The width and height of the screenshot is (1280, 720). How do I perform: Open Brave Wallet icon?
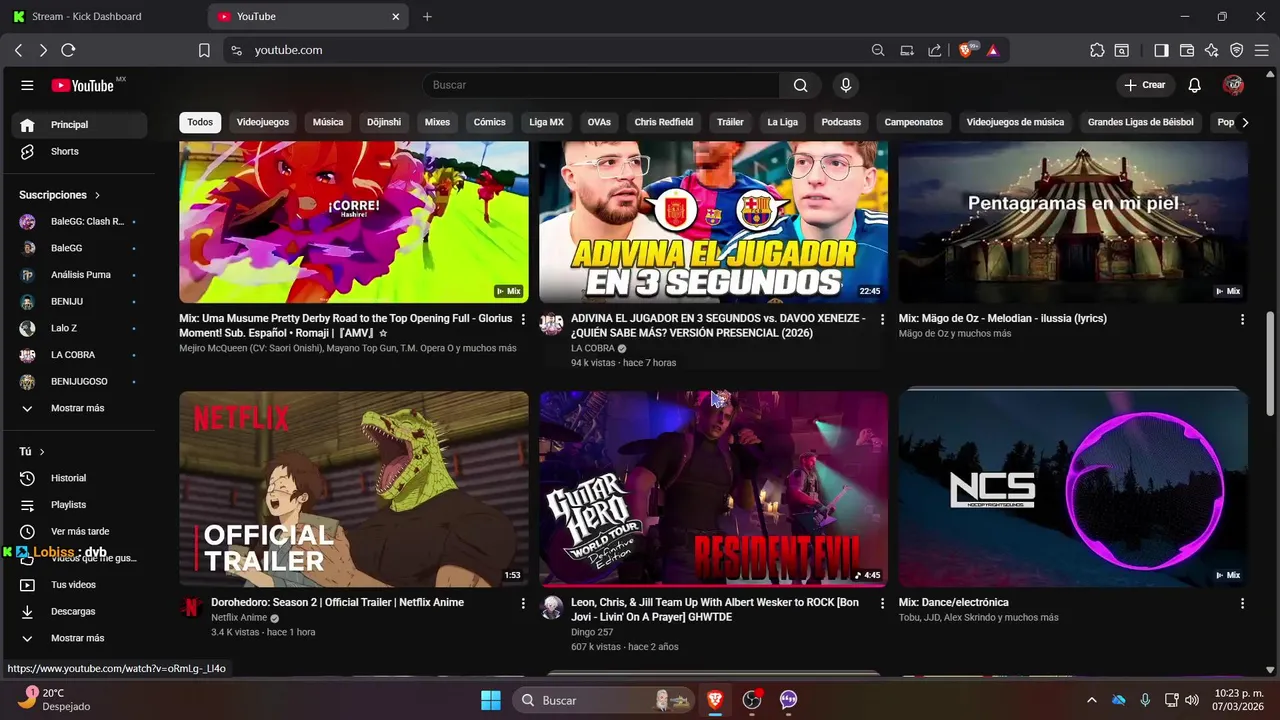point(1187,50)
